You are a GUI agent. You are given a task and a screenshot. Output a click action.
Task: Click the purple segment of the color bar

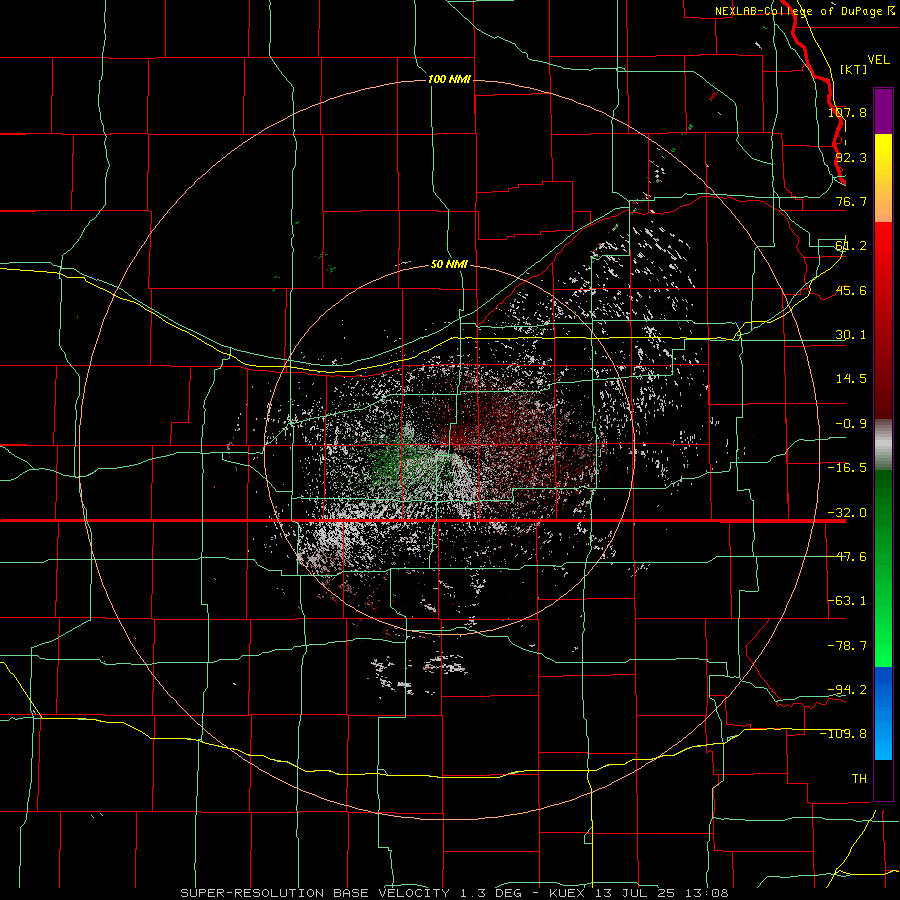click(883, 111)
